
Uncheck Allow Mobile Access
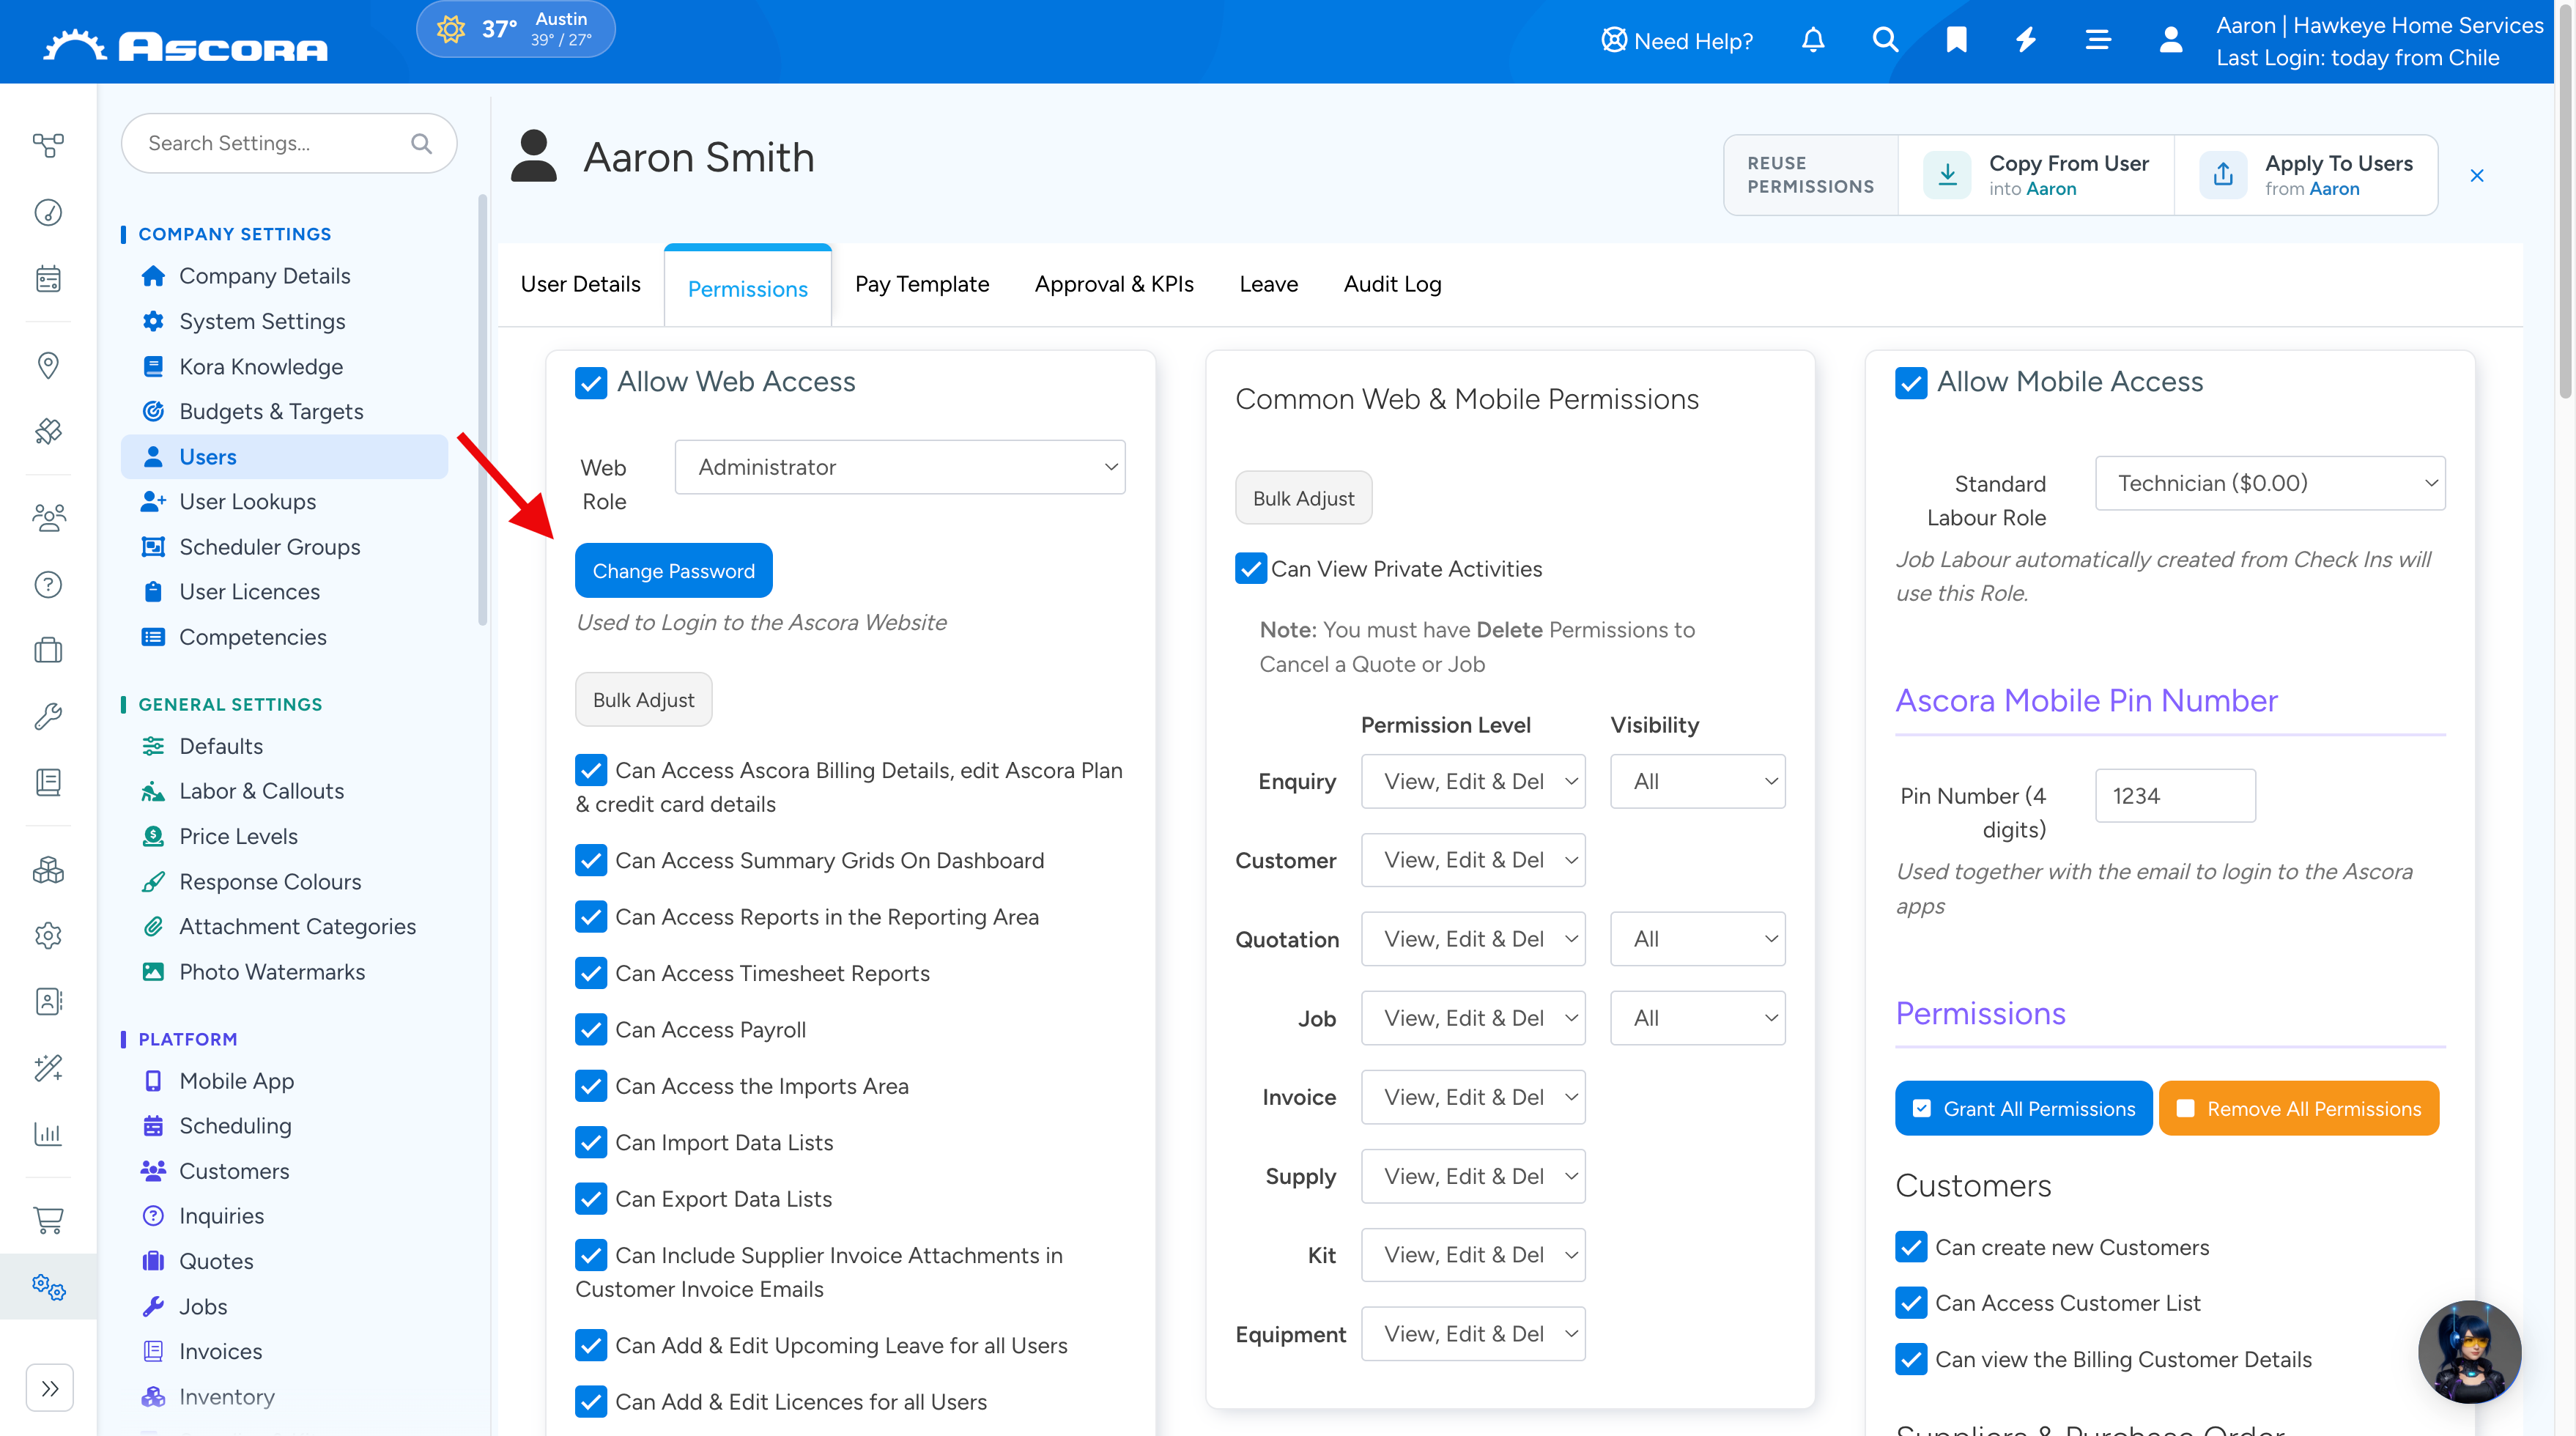[x=1911, y=382]
